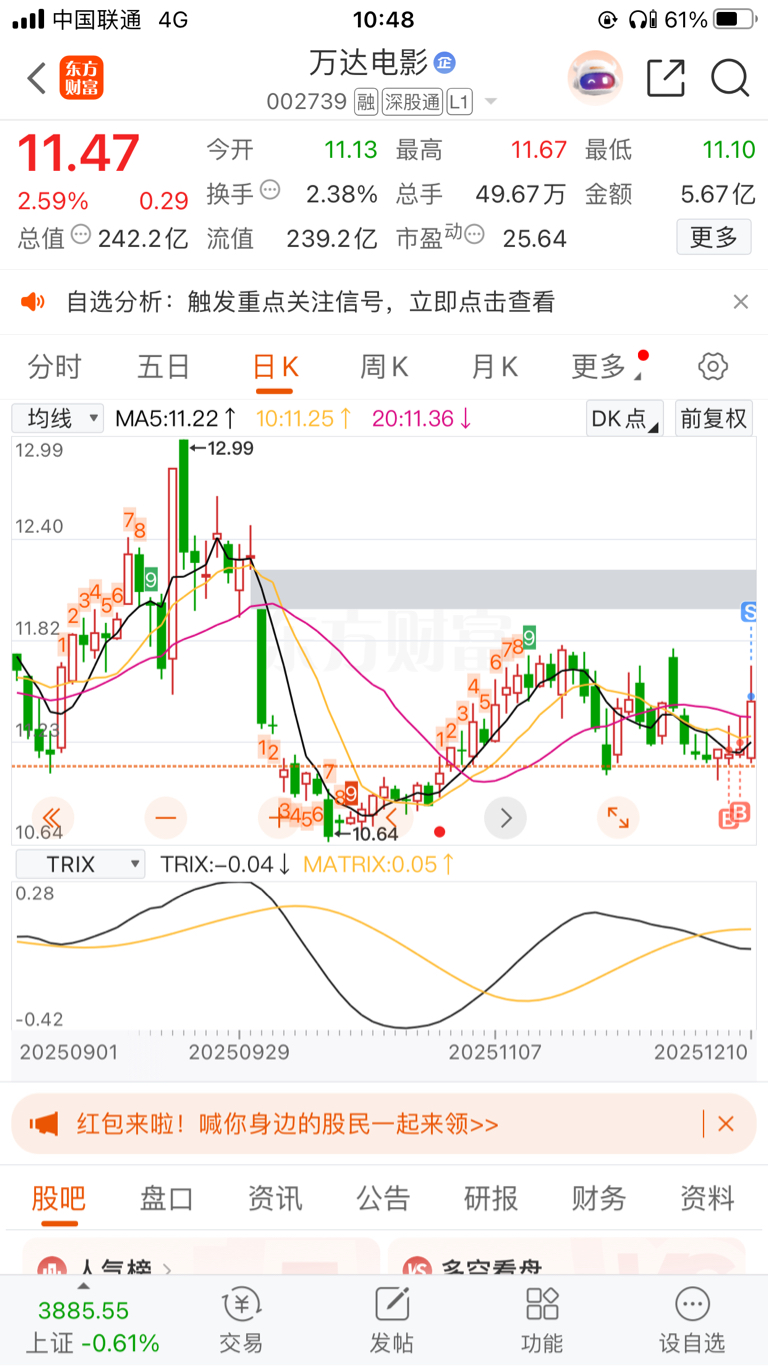The image size is (768, 1366).
Task: Tap the 更多 button beside quote data
Action: tap(714, 237)
